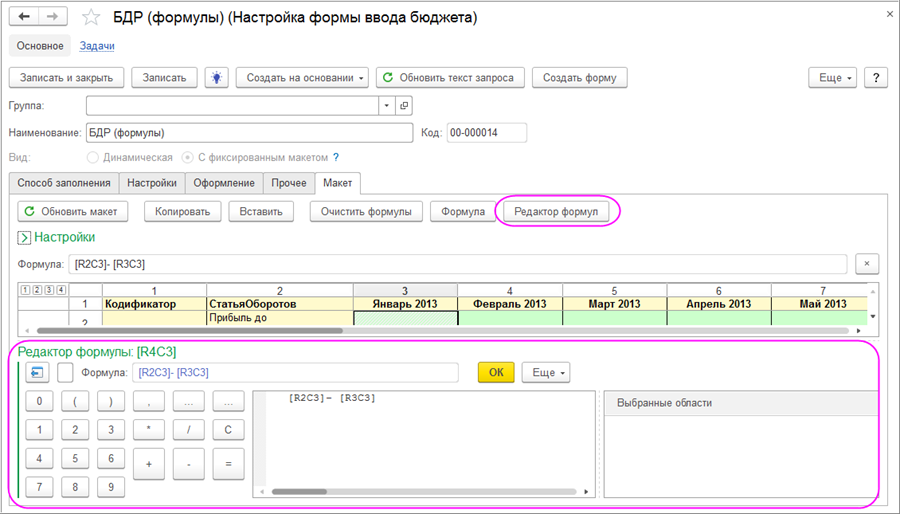
Task: Switch to the Способ заполнения tab
Action: (x=64, y=183)
